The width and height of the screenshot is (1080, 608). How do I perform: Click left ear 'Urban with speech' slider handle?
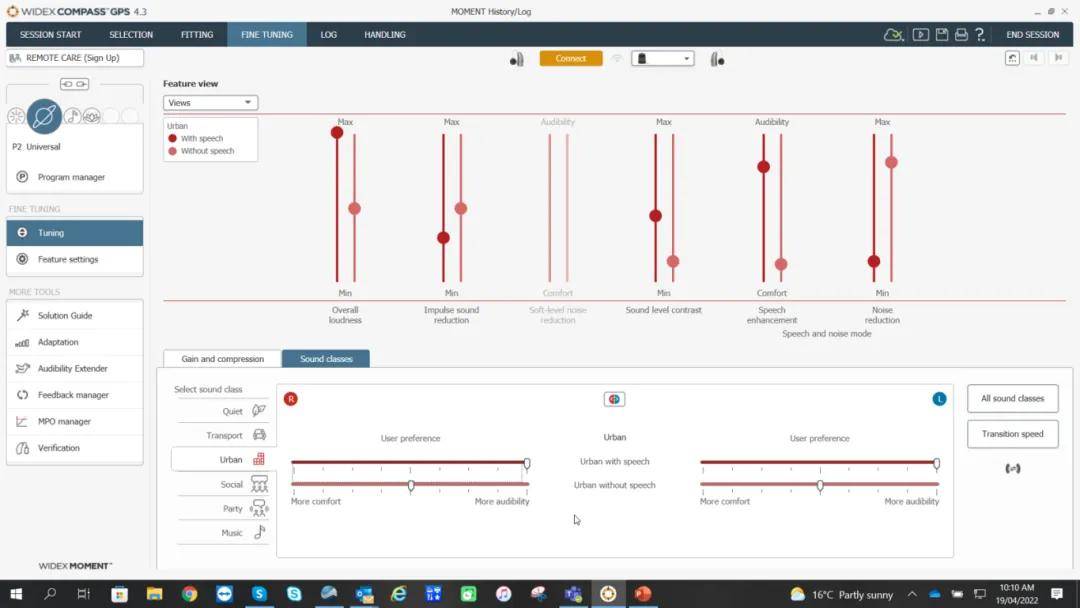pyautogui.click(x=937, y=464)
